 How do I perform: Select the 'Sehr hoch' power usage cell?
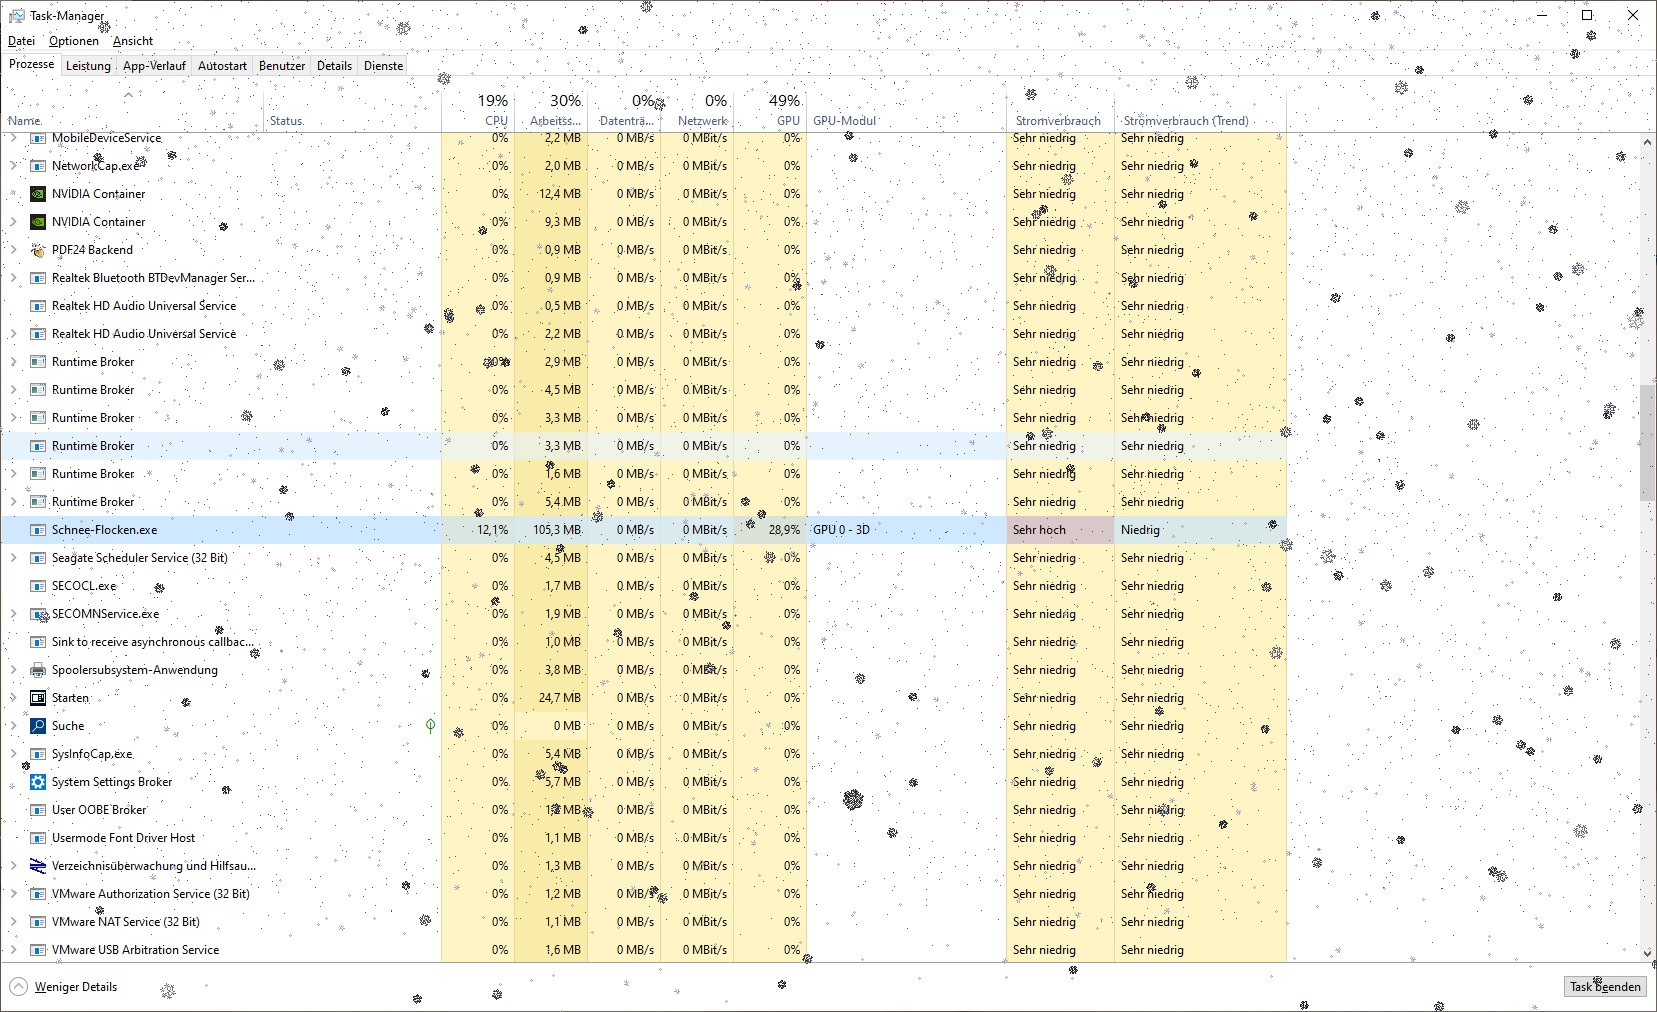pyautogui.click(x=1060, y=530)
